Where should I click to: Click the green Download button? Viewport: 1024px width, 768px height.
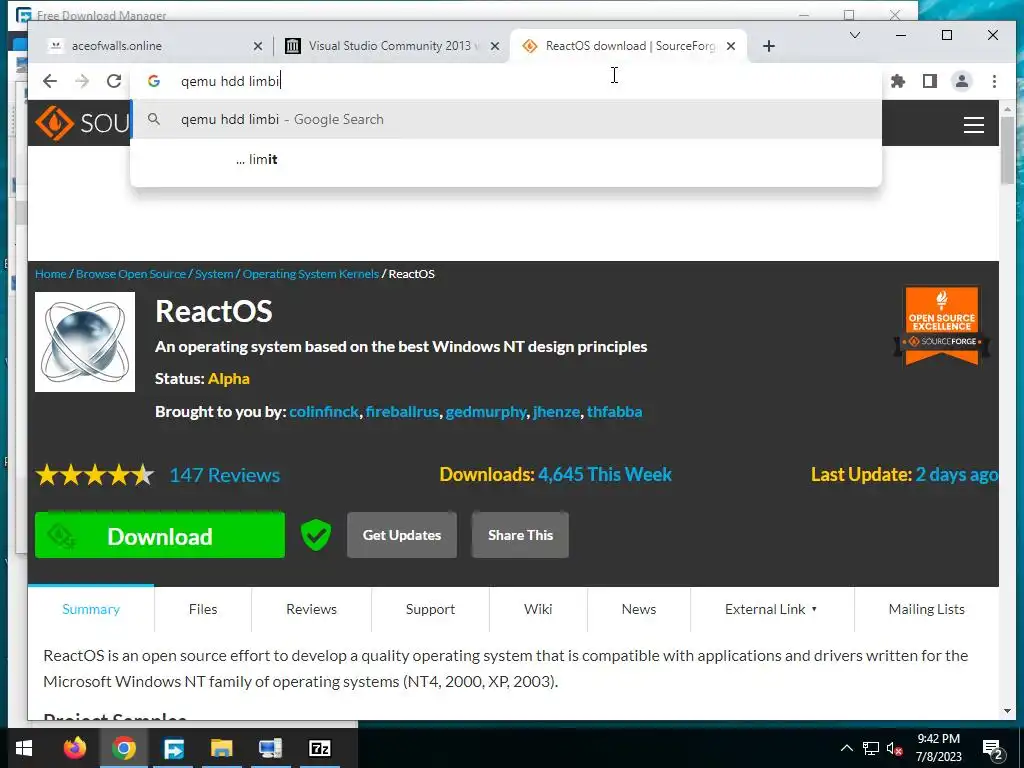(x=160, y=536)
